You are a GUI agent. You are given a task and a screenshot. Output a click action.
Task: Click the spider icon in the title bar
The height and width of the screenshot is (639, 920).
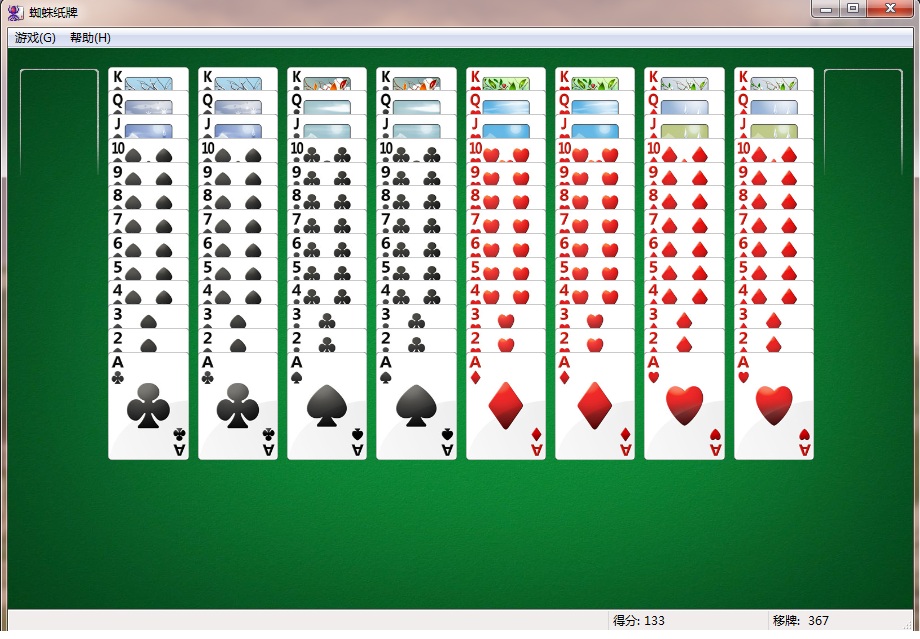15,12
